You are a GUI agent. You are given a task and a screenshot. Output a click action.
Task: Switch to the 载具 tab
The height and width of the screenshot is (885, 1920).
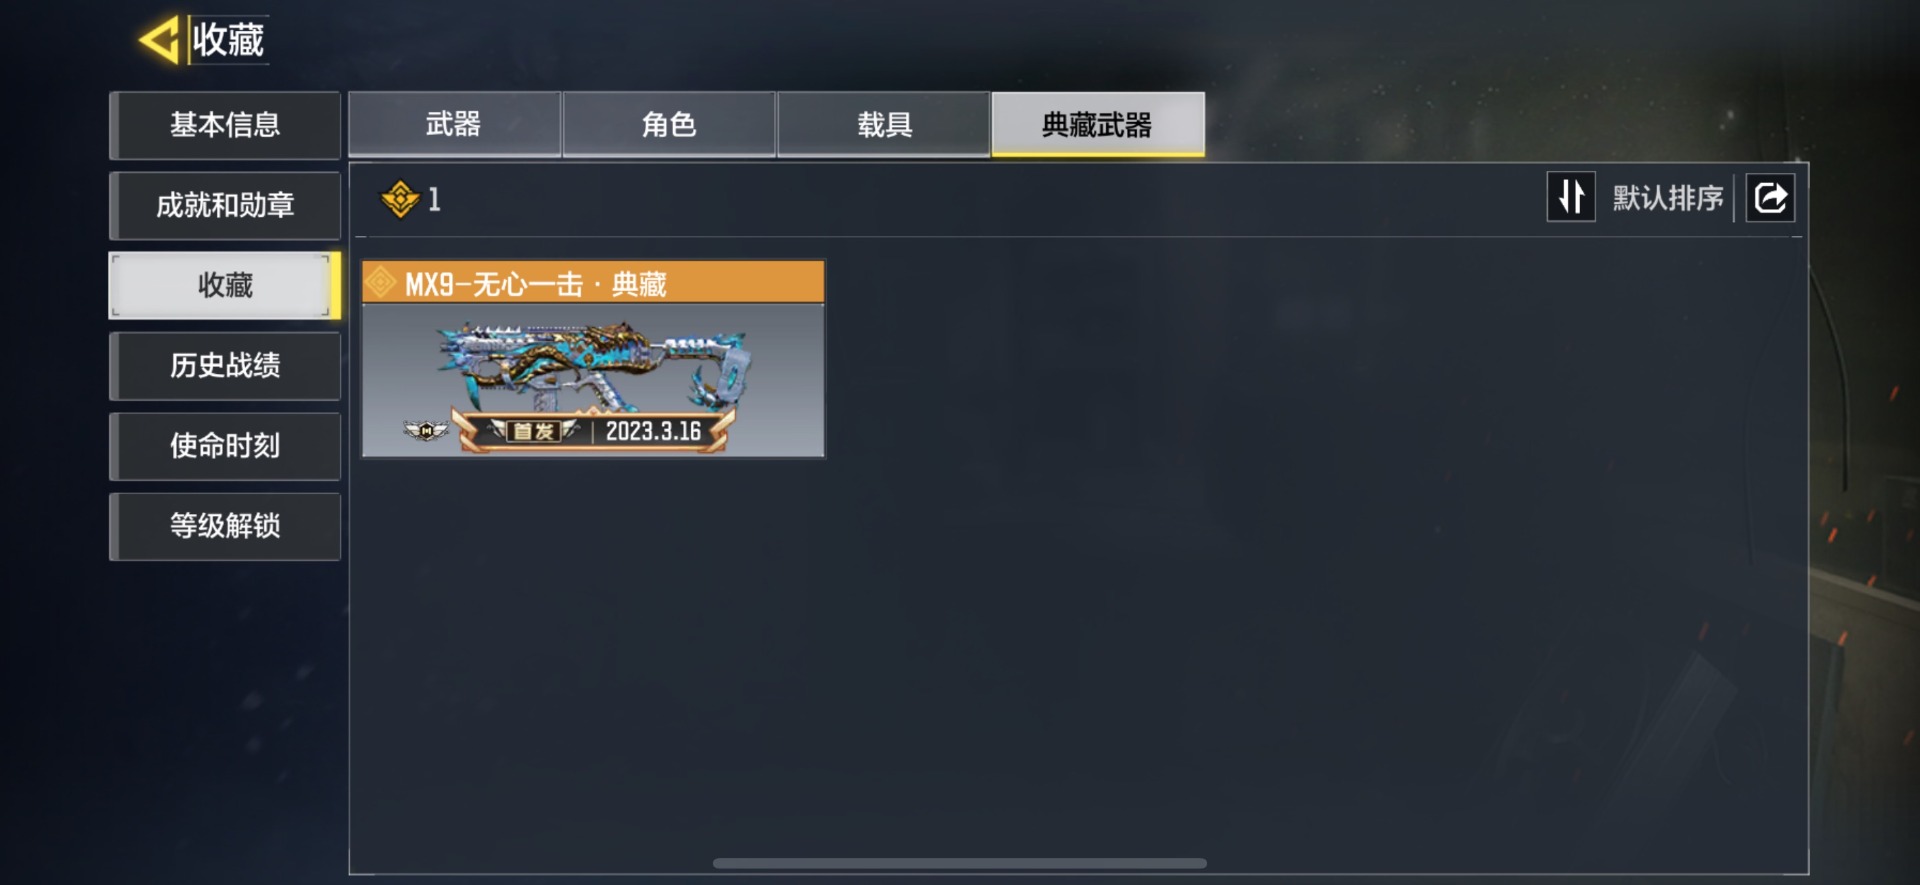pos(884,125)
